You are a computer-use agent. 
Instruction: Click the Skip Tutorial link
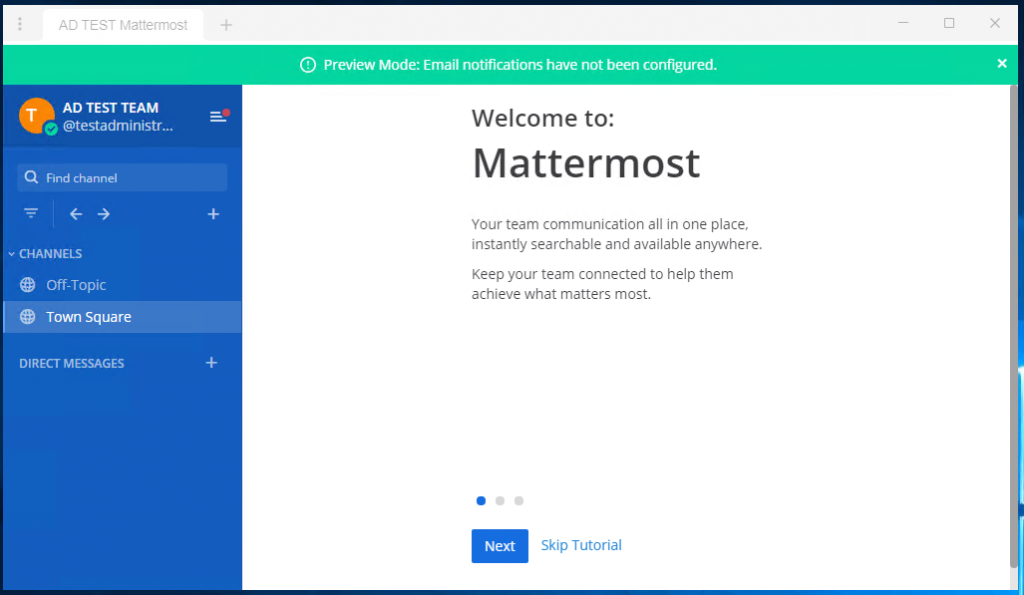coord(581,545)
